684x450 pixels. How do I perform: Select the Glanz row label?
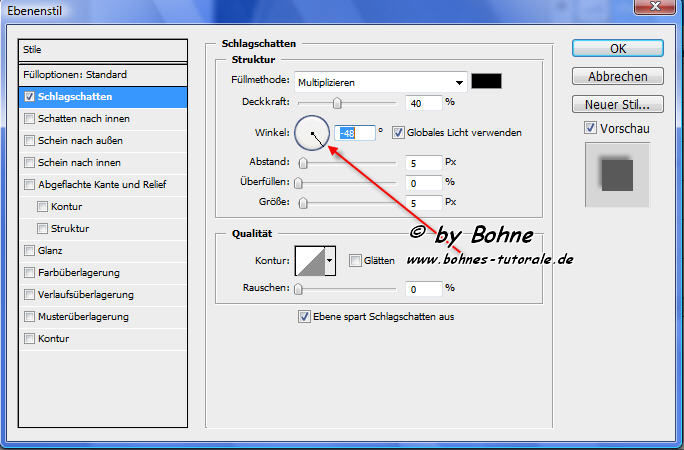(x=50, y=251)
